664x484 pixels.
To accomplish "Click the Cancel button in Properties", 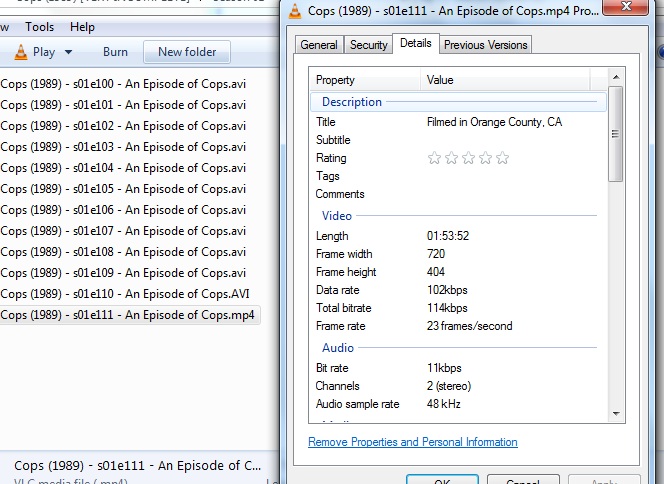I will coord(523,480).
